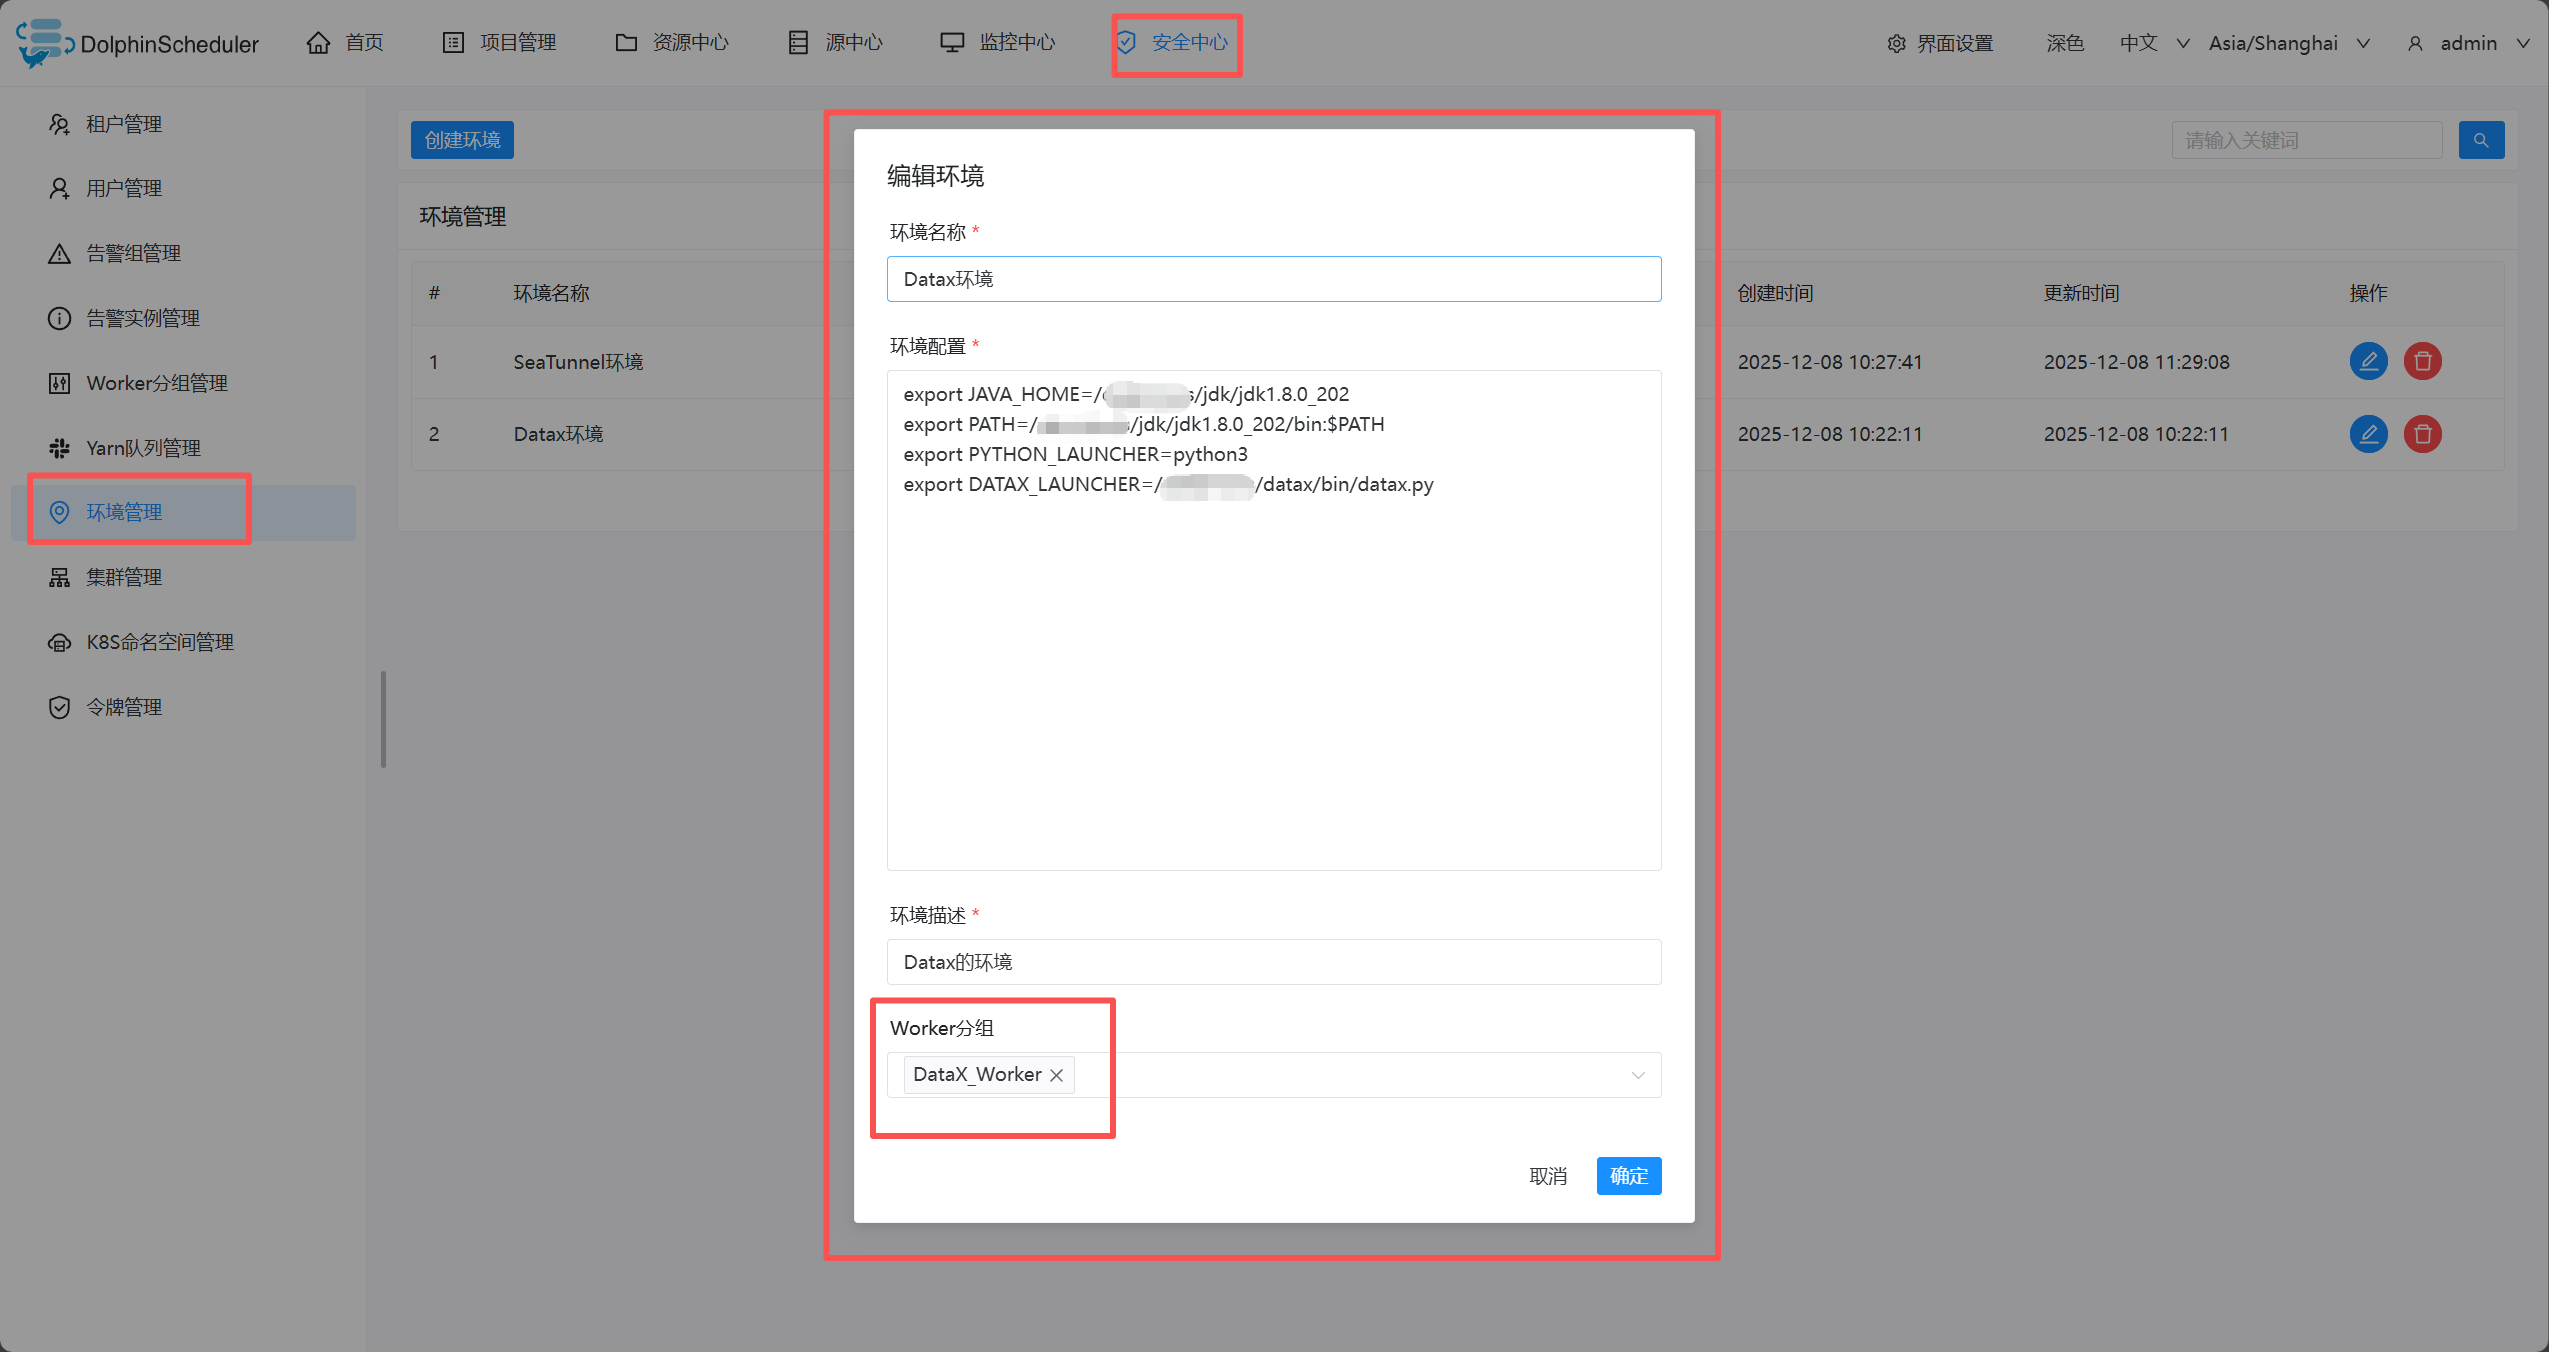Click the delete icon for SeaTunnel环境 row
Viewport: 2549px width, 1352px height.
pyautogui.click(x=2421, y=361)
